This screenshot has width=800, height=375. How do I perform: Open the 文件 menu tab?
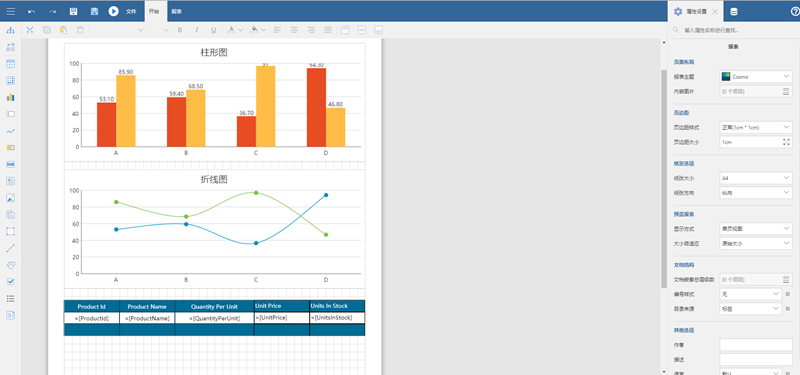(131, 11)
